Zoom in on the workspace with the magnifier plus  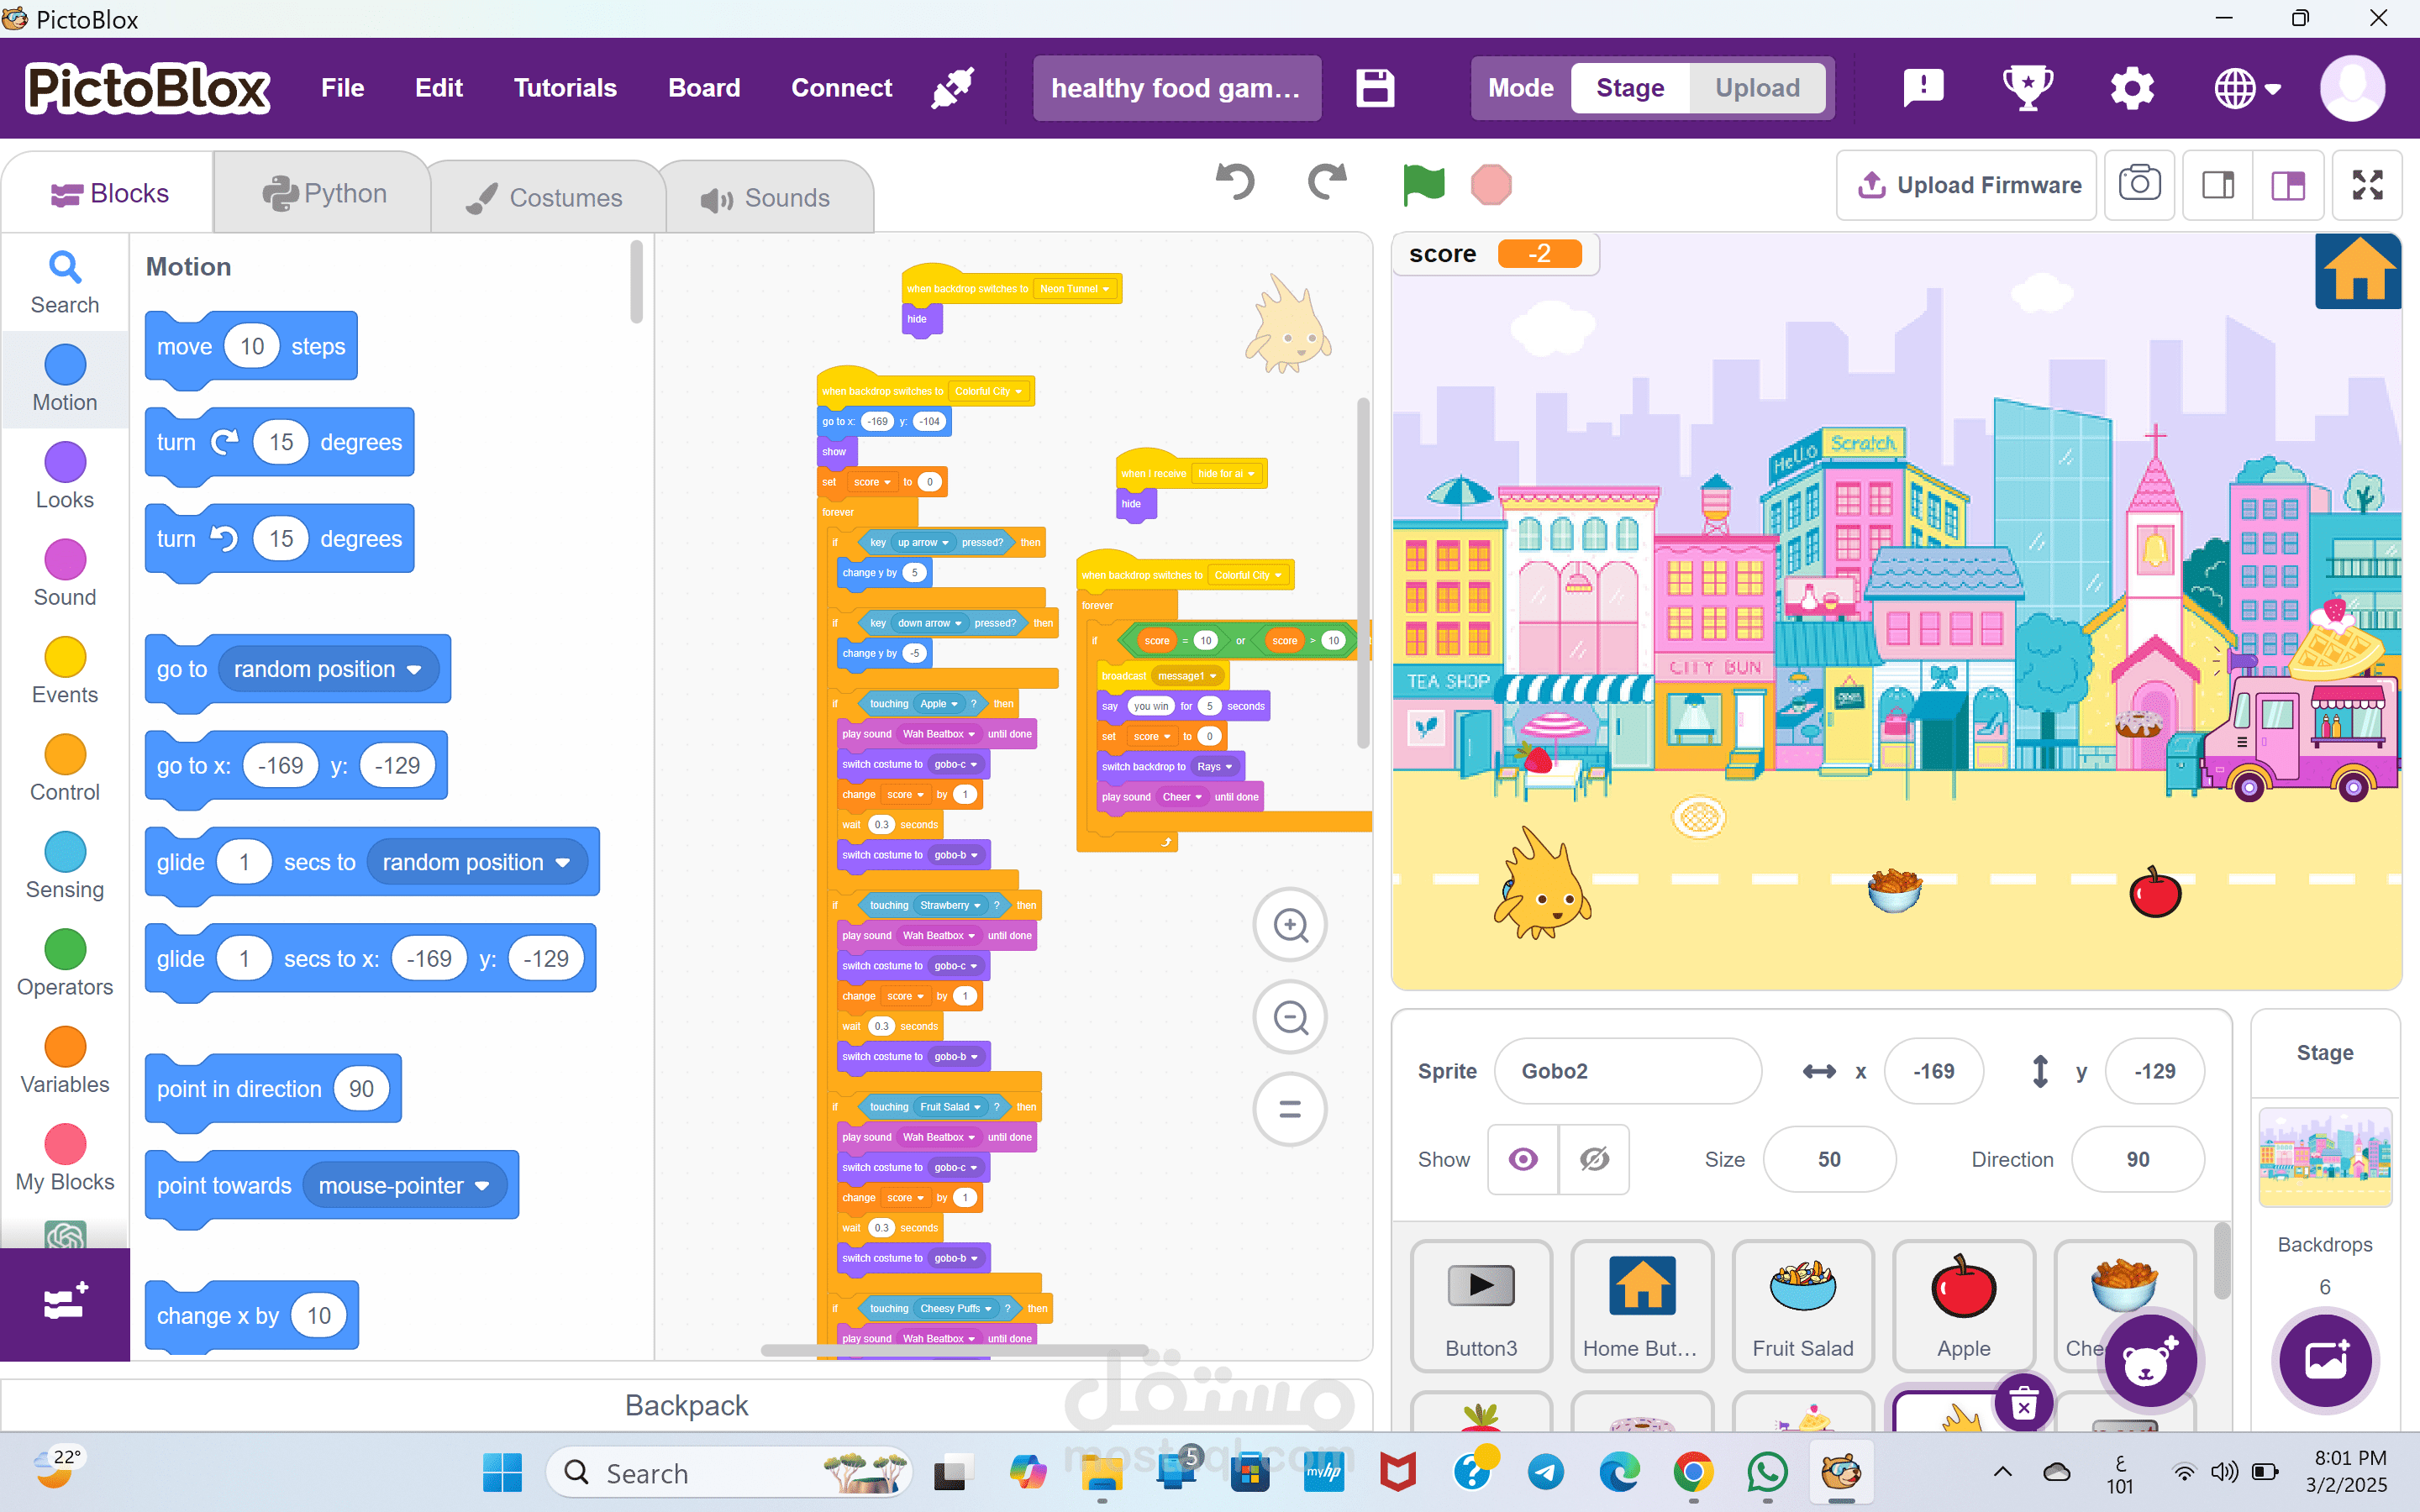click(1290, 925)
